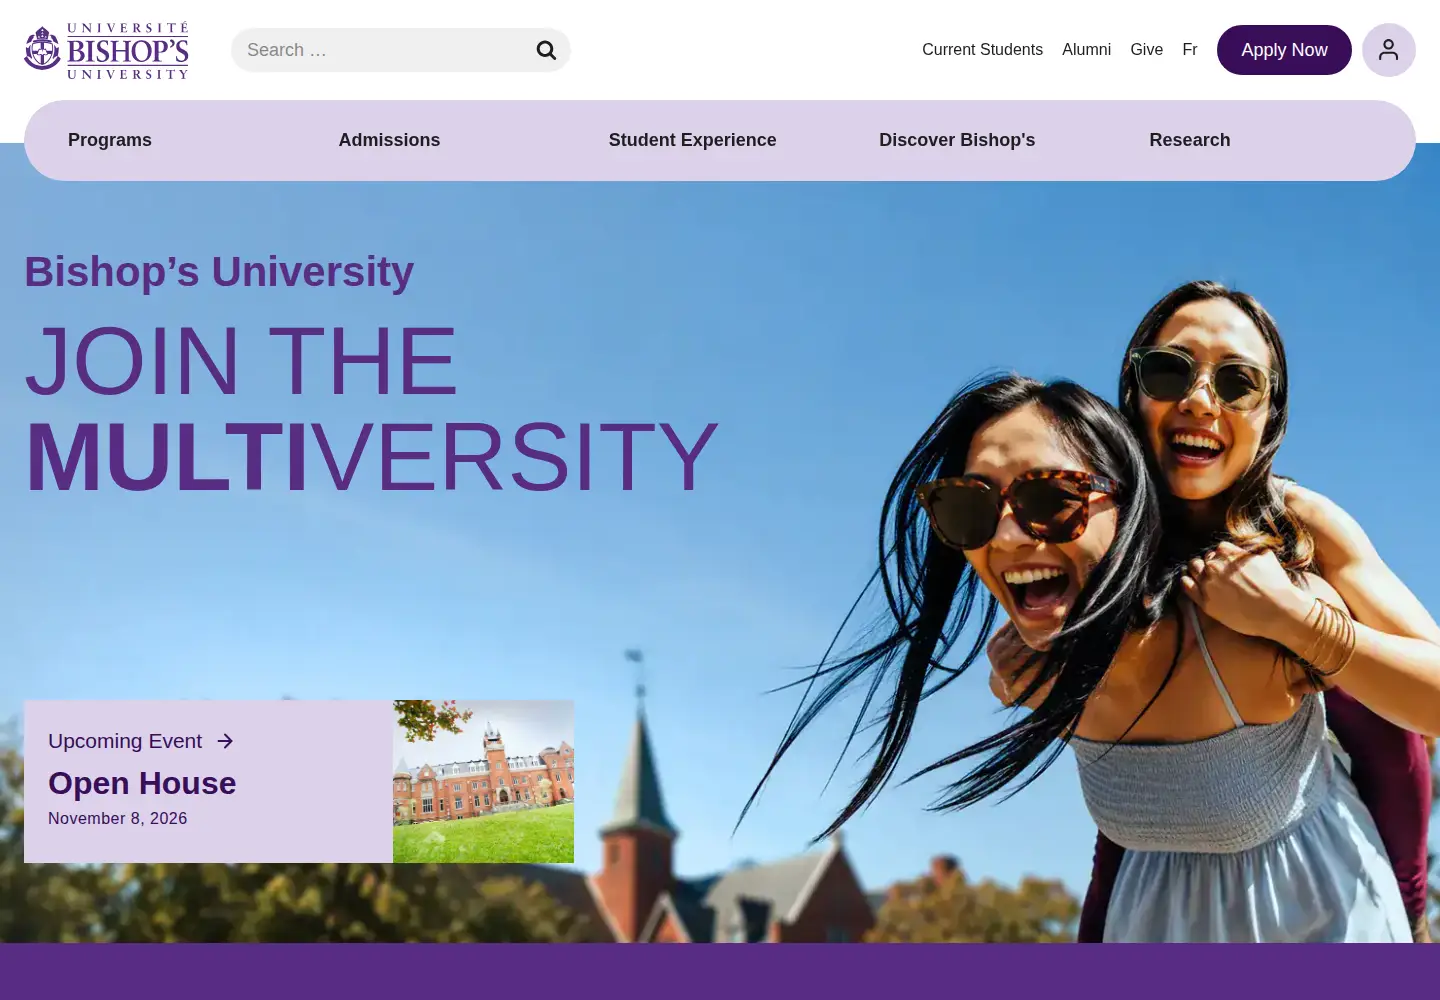The height and width of the screenshot is (1000, 1440).
Task: Click the Bishop's University hero heading
Action: 219,272
